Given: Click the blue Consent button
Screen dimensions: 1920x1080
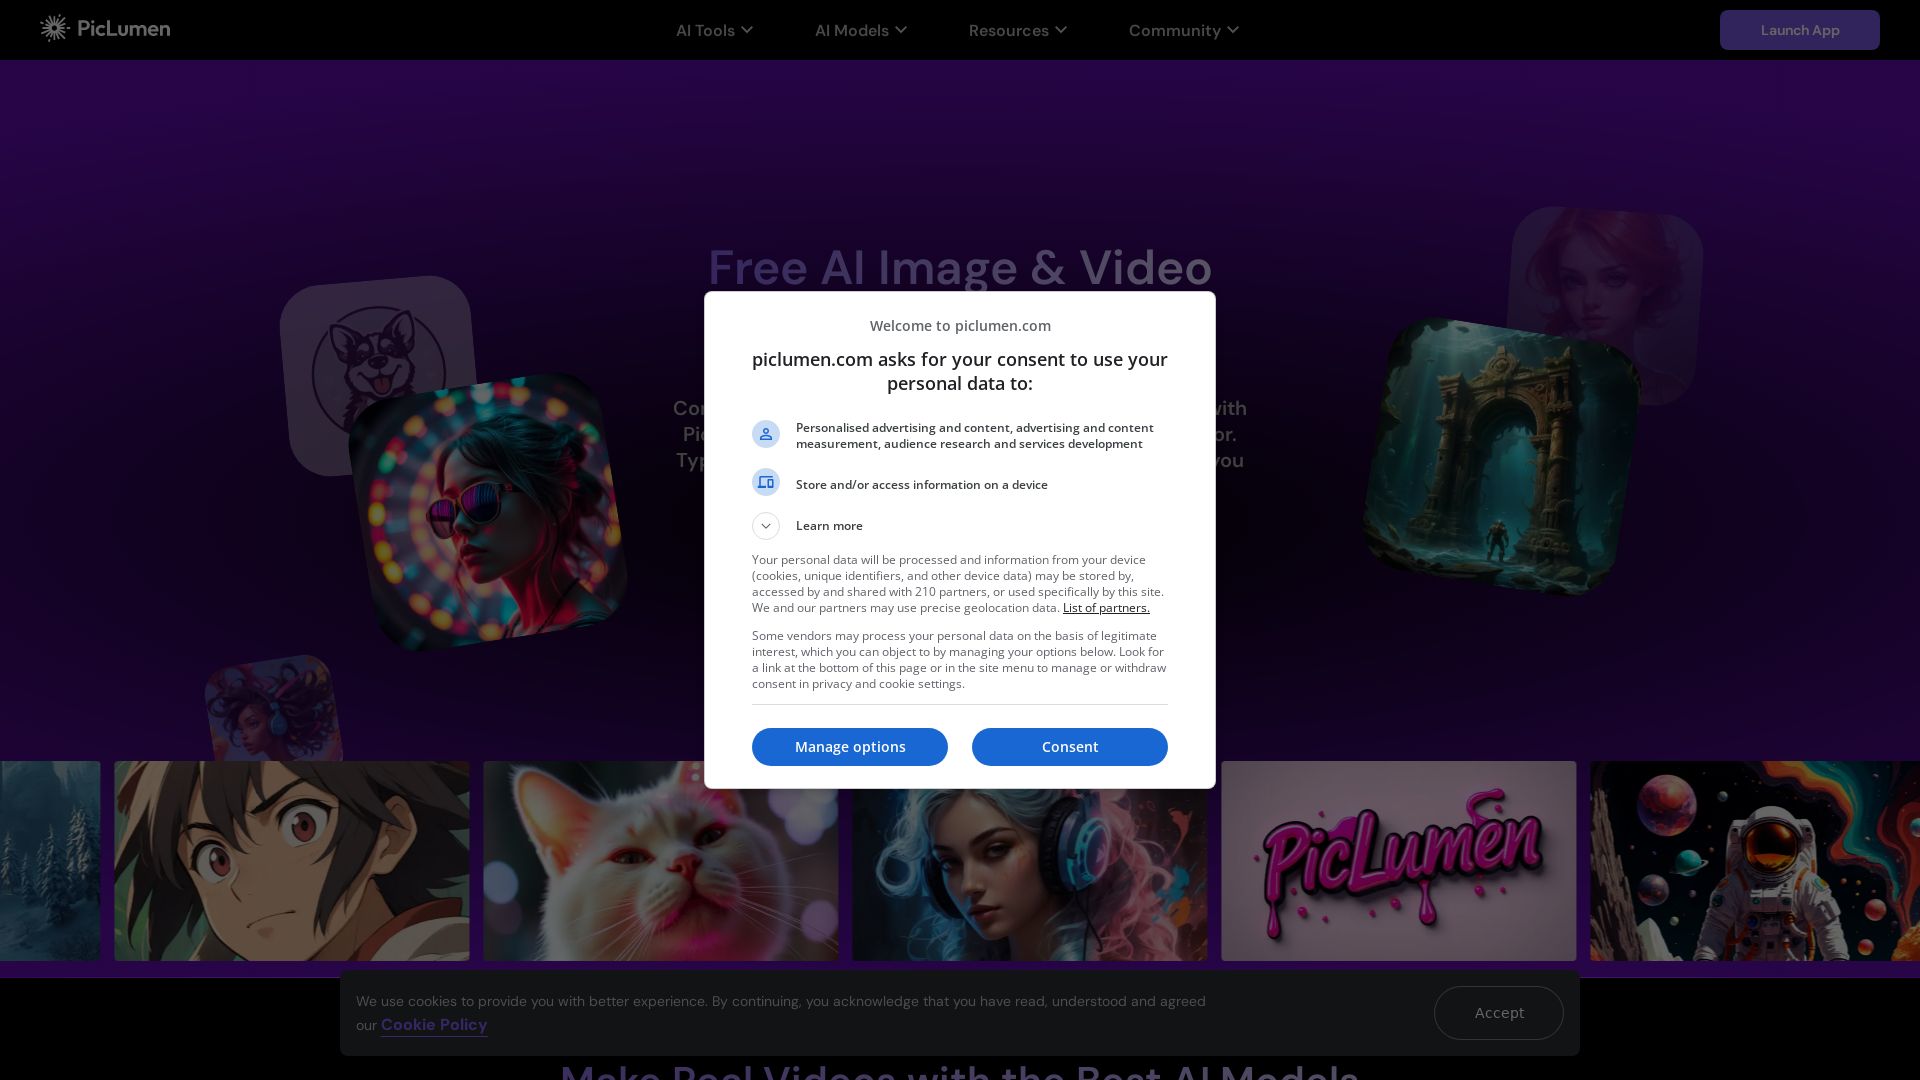Looking at the screenshot, I should (1069, 747).
